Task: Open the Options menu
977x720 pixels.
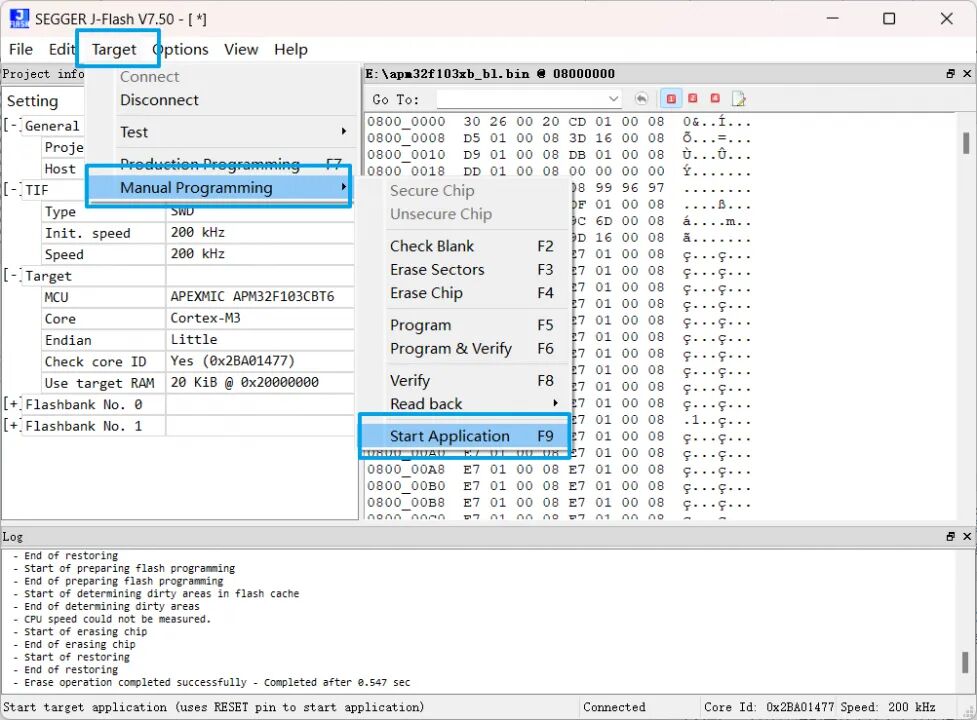Action: 180,49
